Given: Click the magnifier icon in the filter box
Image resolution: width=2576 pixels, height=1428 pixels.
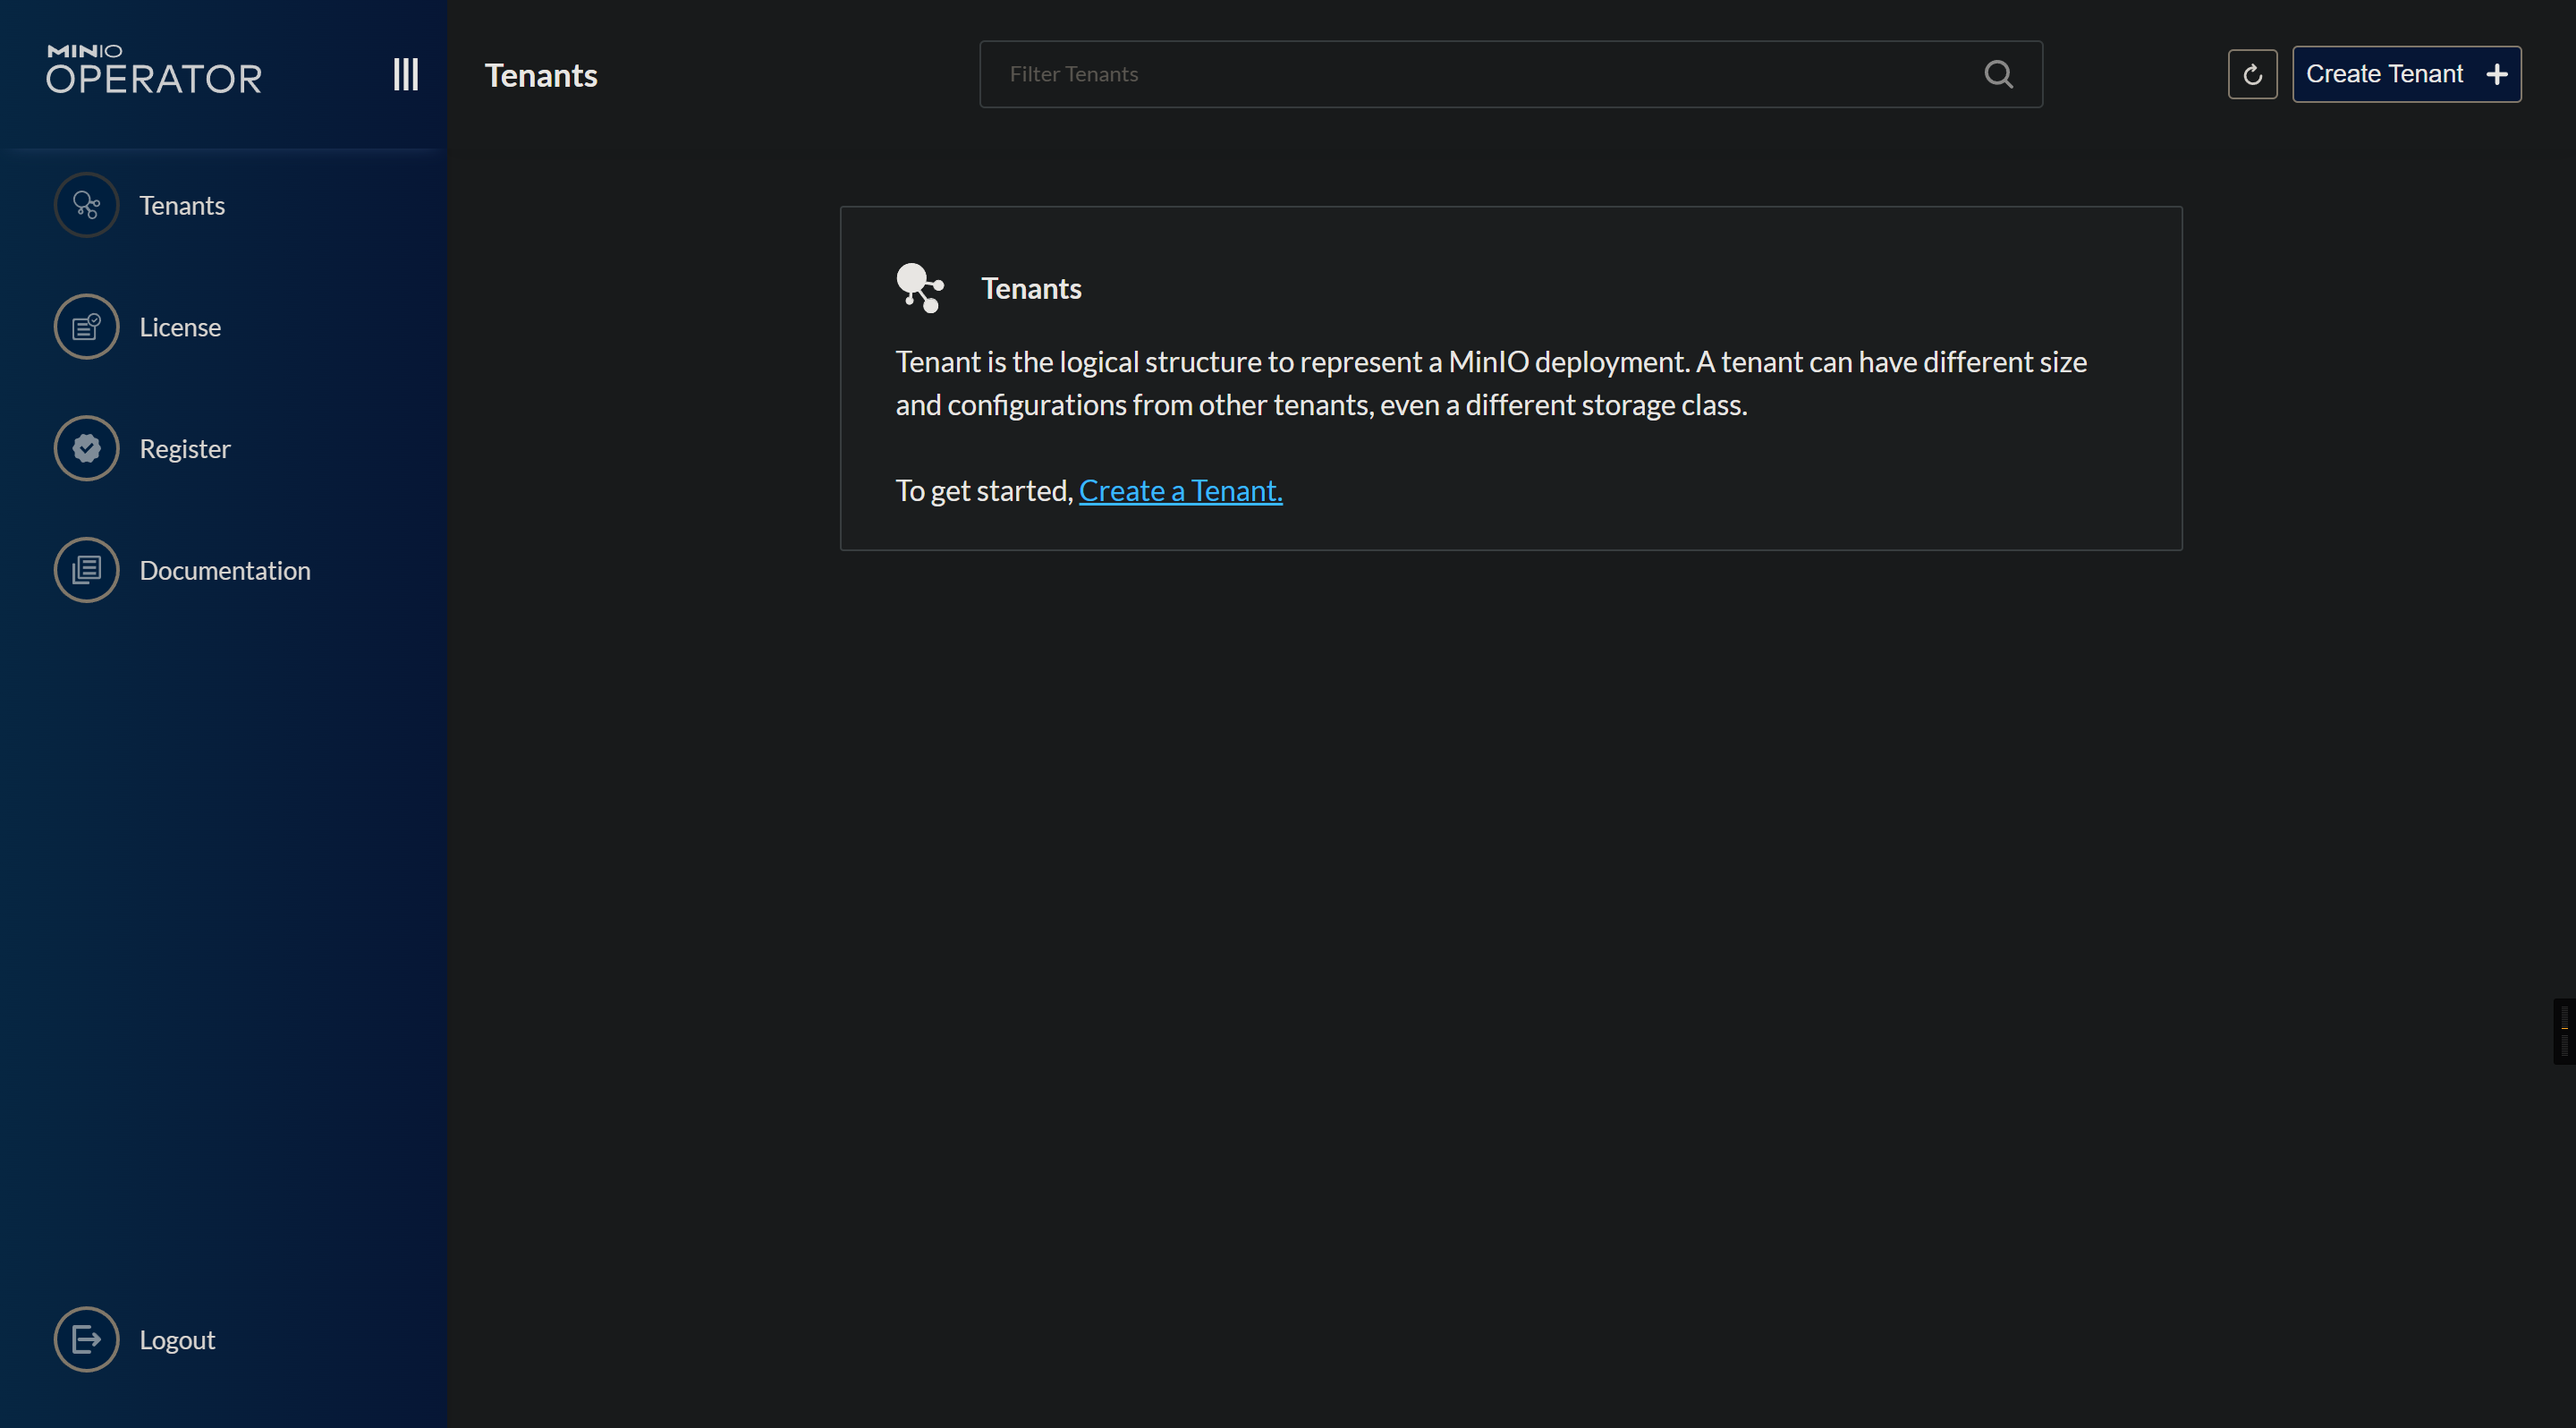Looking at the screenshot, I should point(1998,74).
